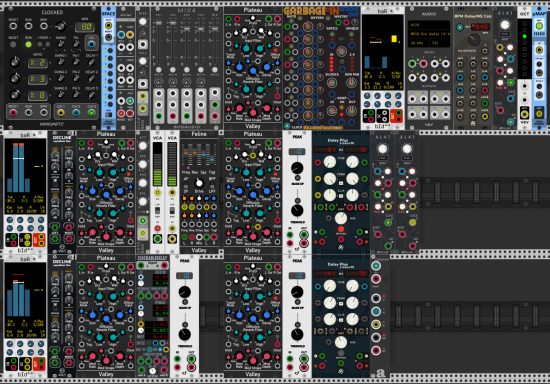
Task: Toggle Feline's BPF/LPF switch
Action: point(212,185)
